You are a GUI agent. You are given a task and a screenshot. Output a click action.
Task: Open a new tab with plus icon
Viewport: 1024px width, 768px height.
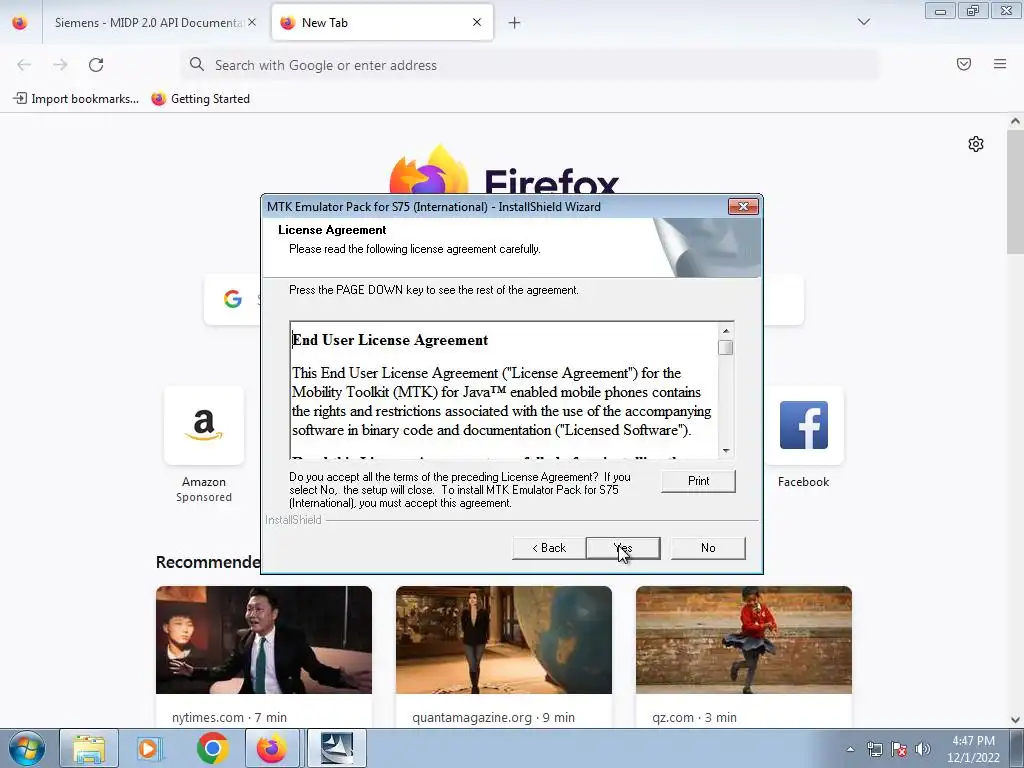[x=515, y=23]
